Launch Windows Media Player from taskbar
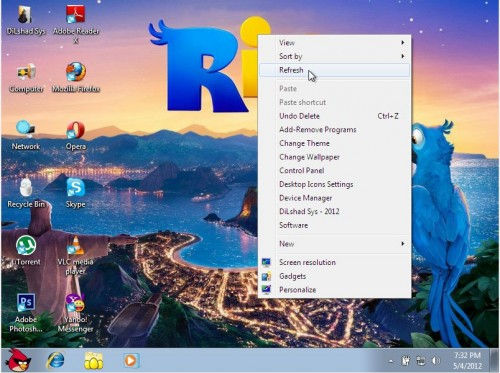 click(x=131, y=360)
